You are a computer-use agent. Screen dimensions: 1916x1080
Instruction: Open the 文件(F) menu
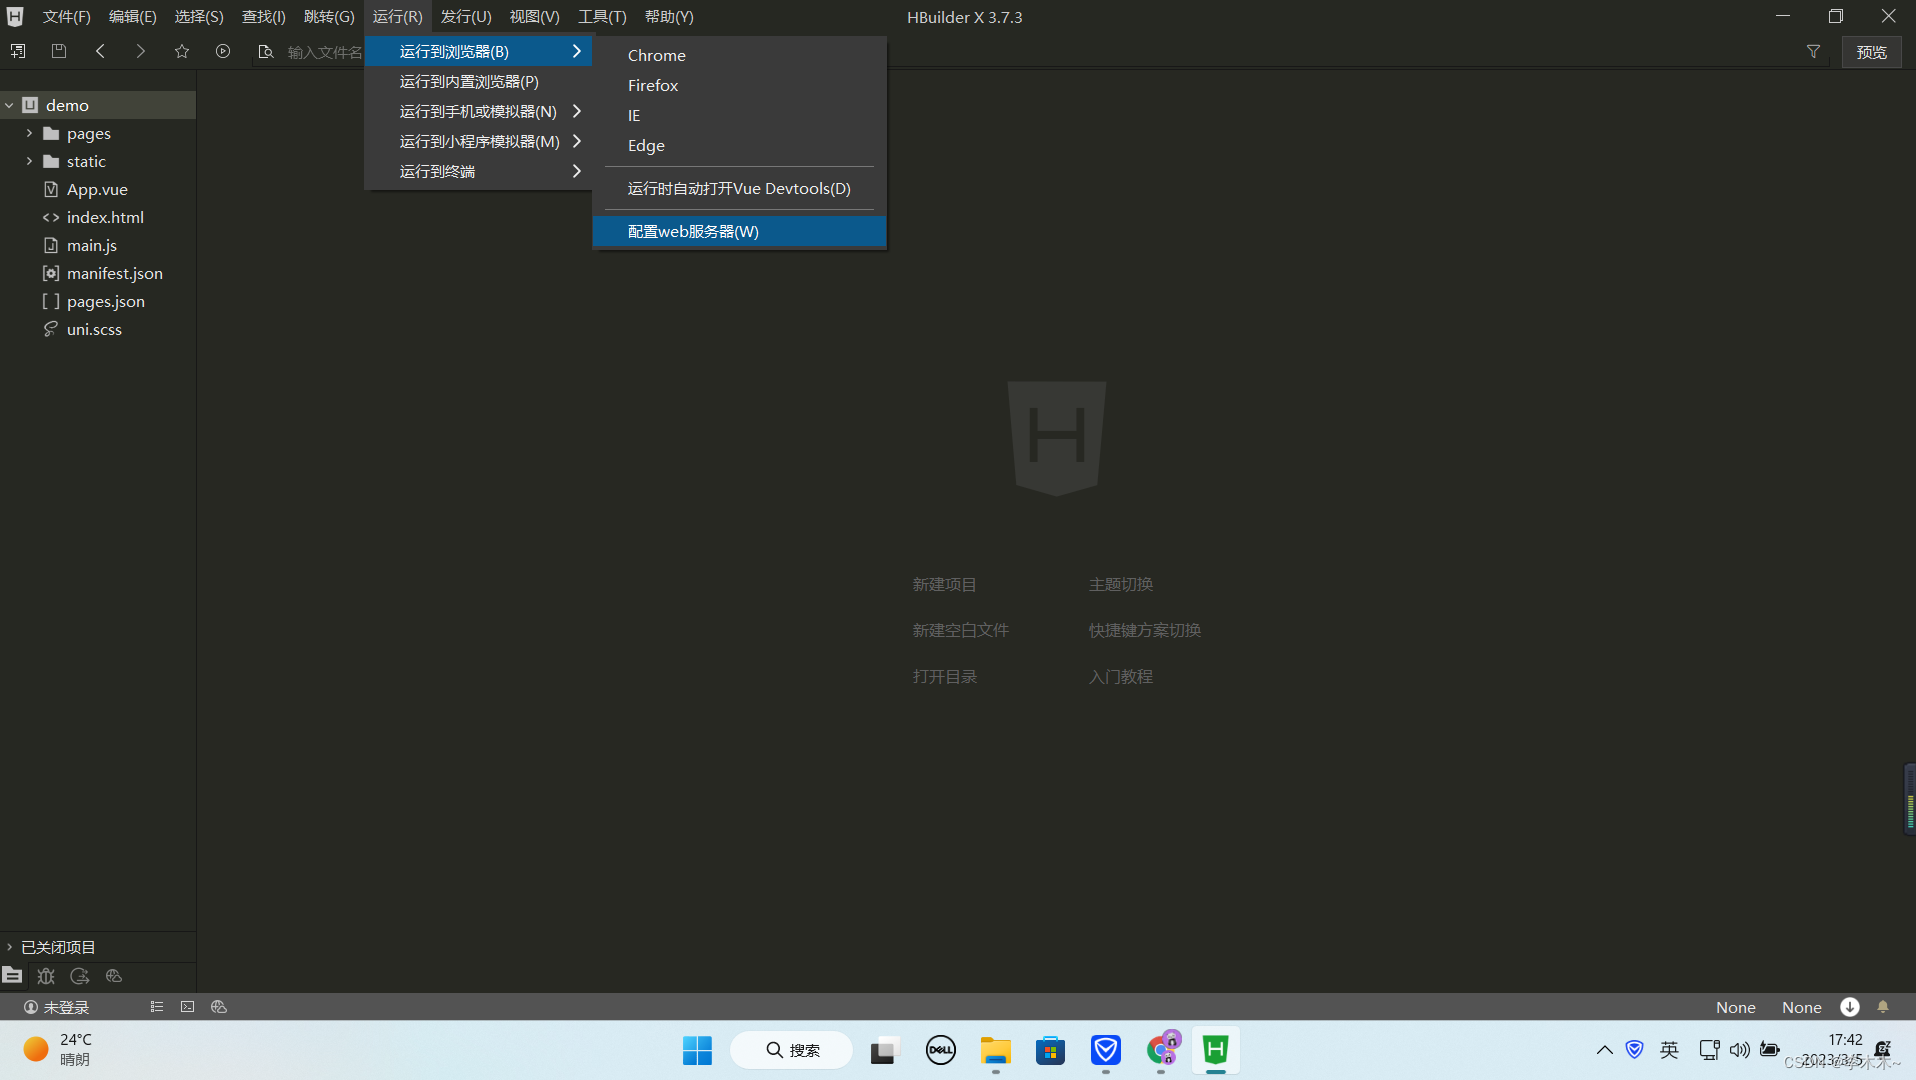[66, 17]
